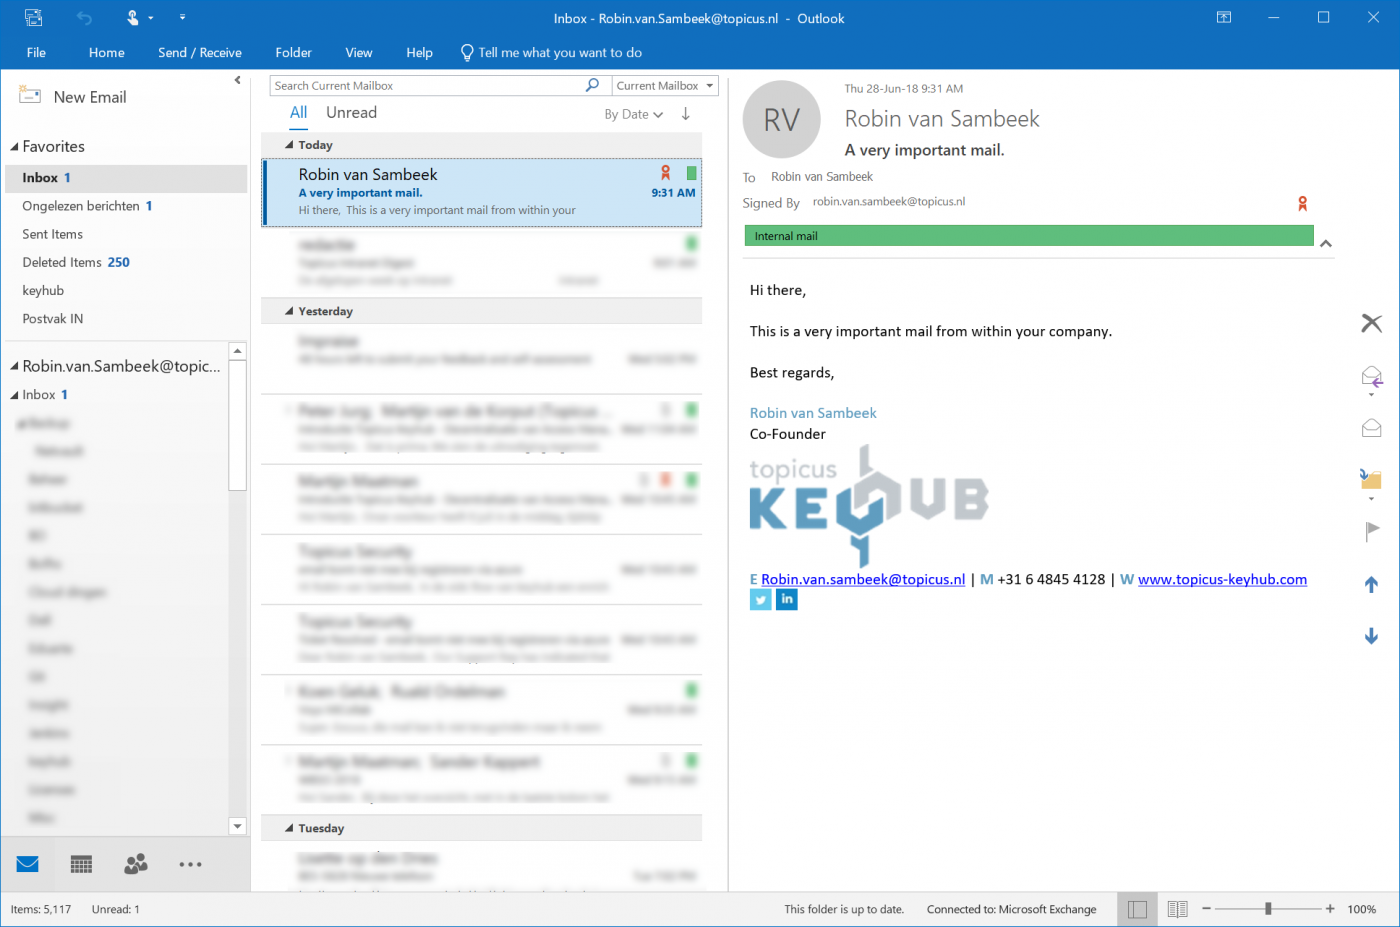Screen dimensions: 1400x927
Task: Delete the message with the X icon
Action: (x=1371, y=323)
